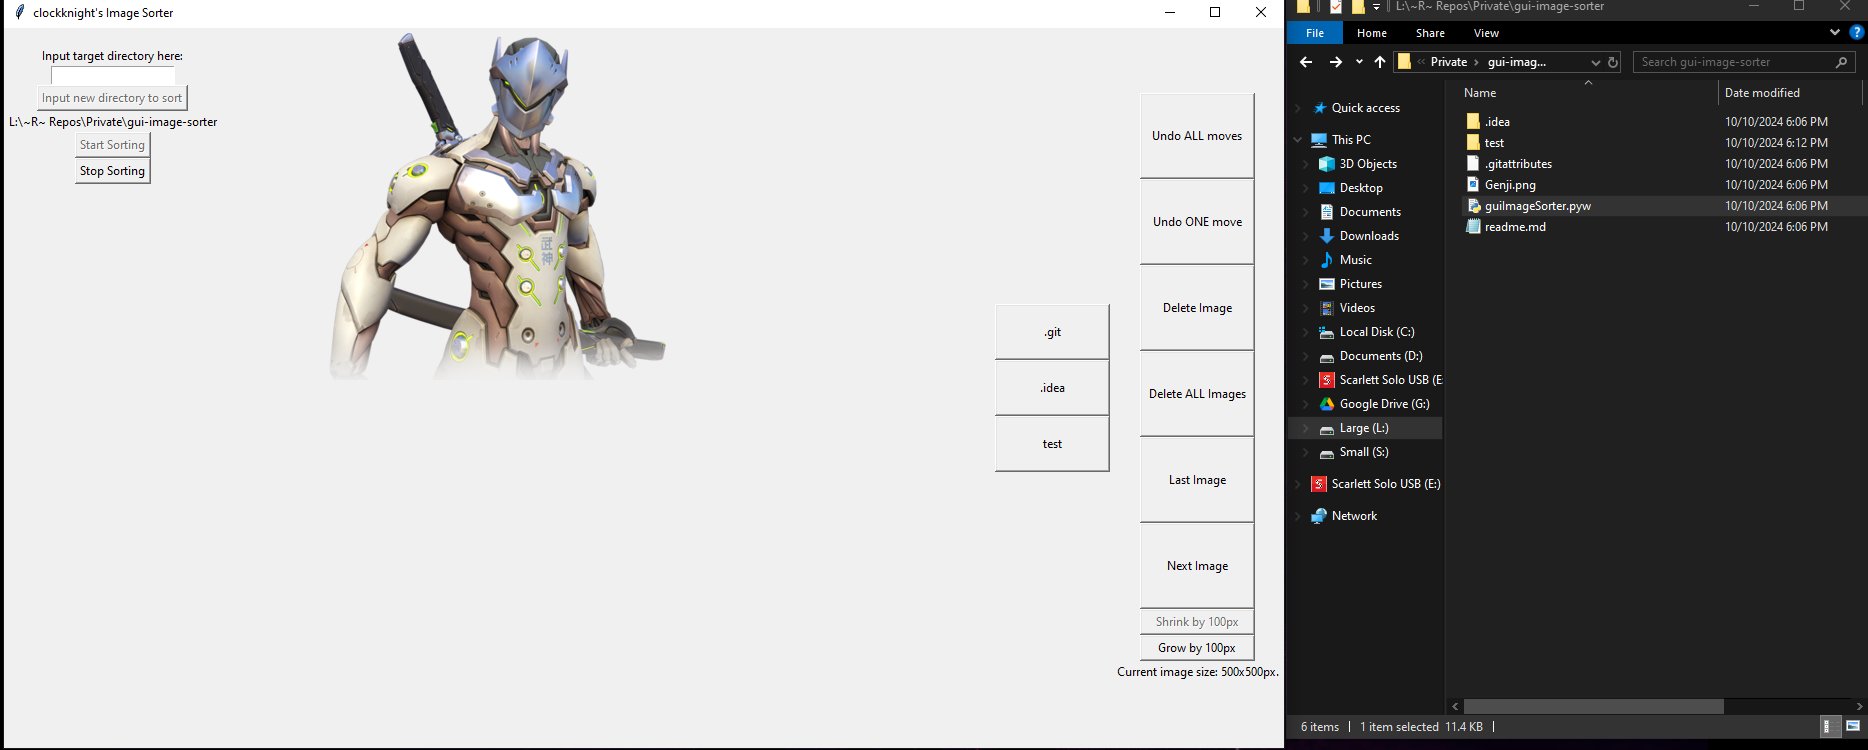Click the horizontal scrollbar in the file list
This screenshot has width=1868, height=750.
coord(1593,706)
